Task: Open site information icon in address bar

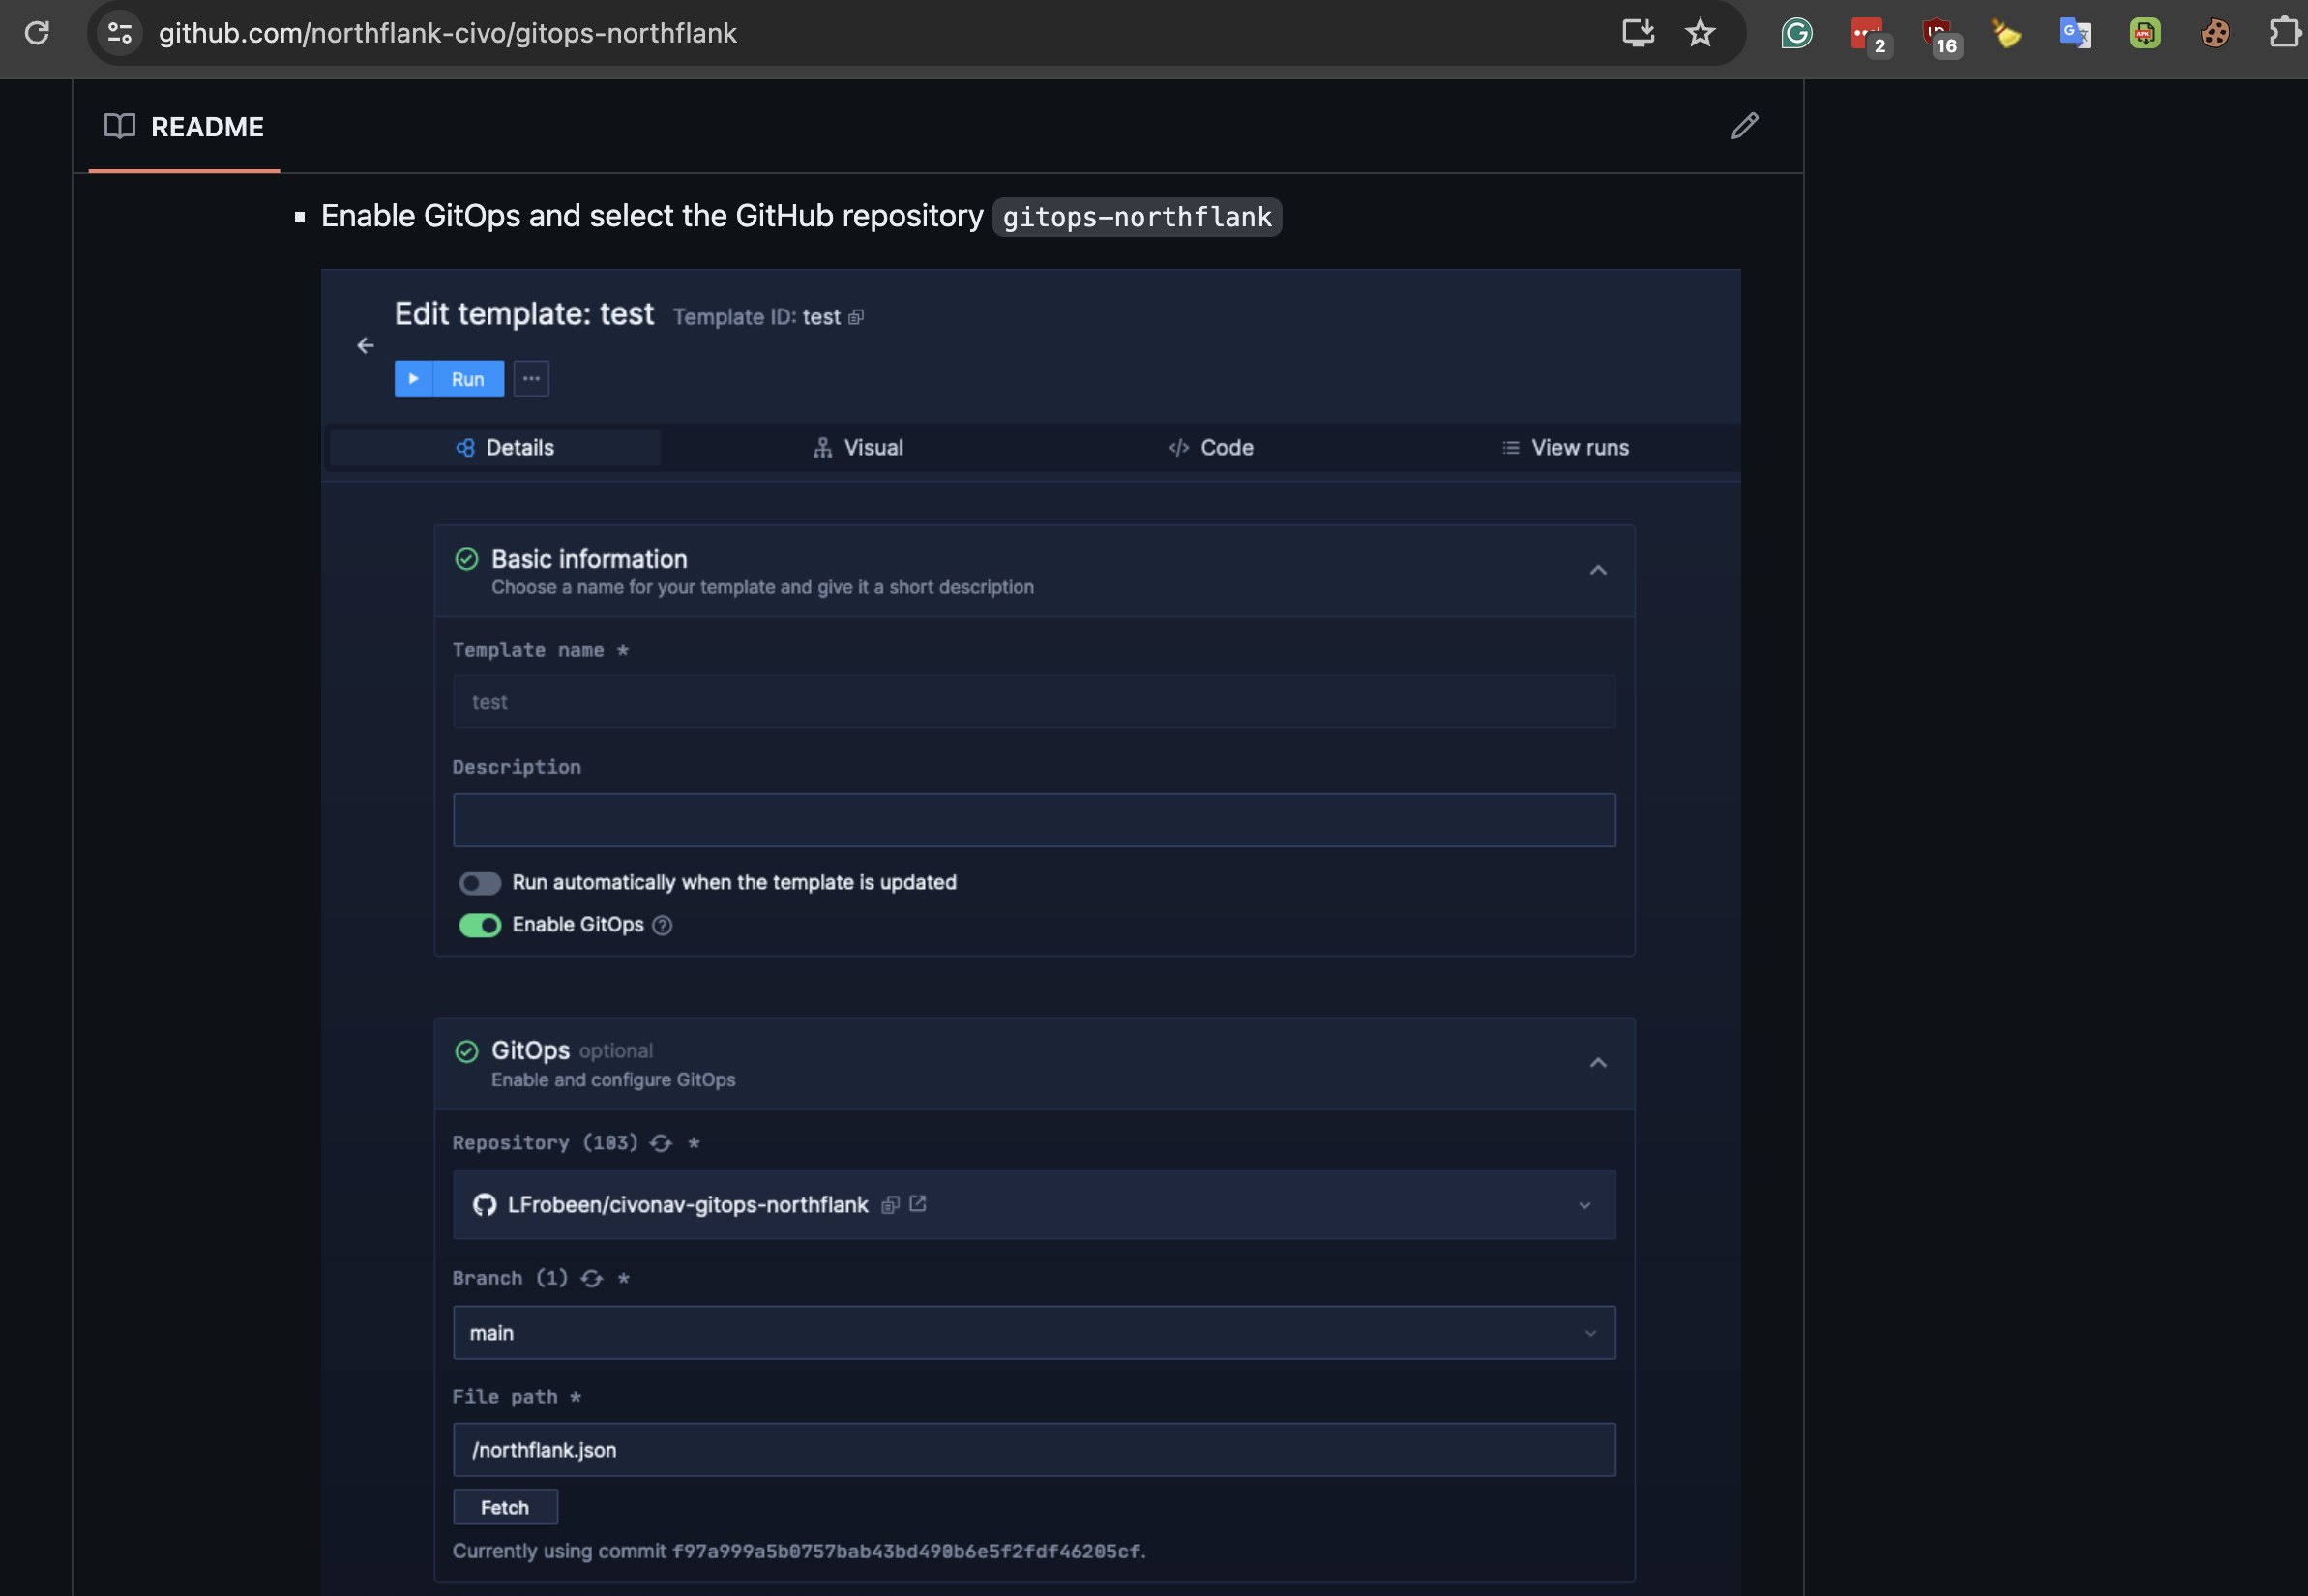Action: (x=120, y=33)
